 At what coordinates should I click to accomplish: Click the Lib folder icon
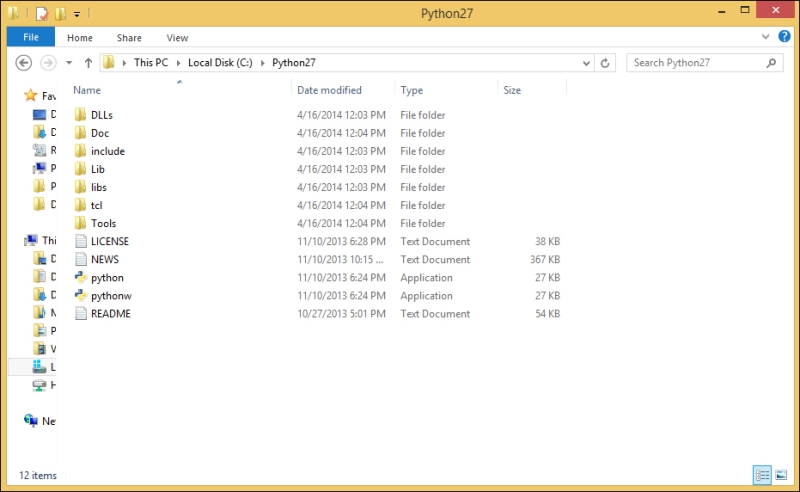pos(80,169)
